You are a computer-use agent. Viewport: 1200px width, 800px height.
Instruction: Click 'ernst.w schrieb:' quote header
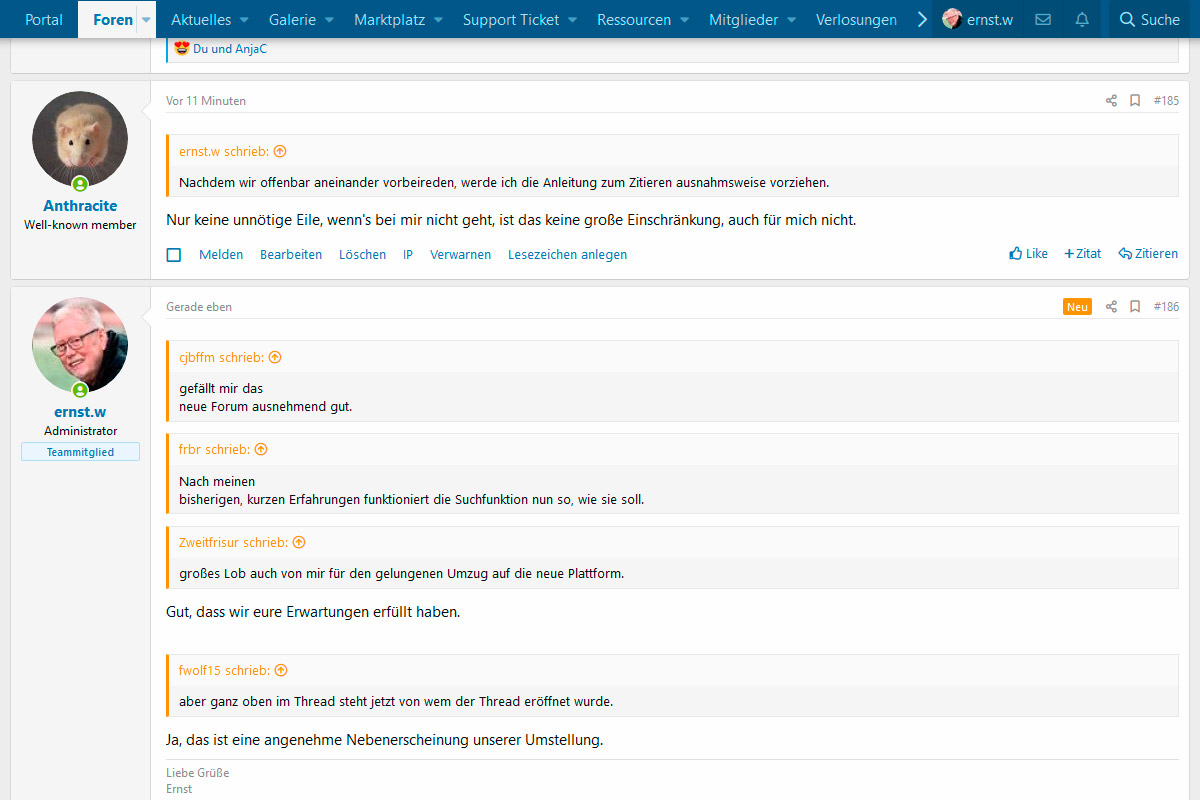click(224, 151)
